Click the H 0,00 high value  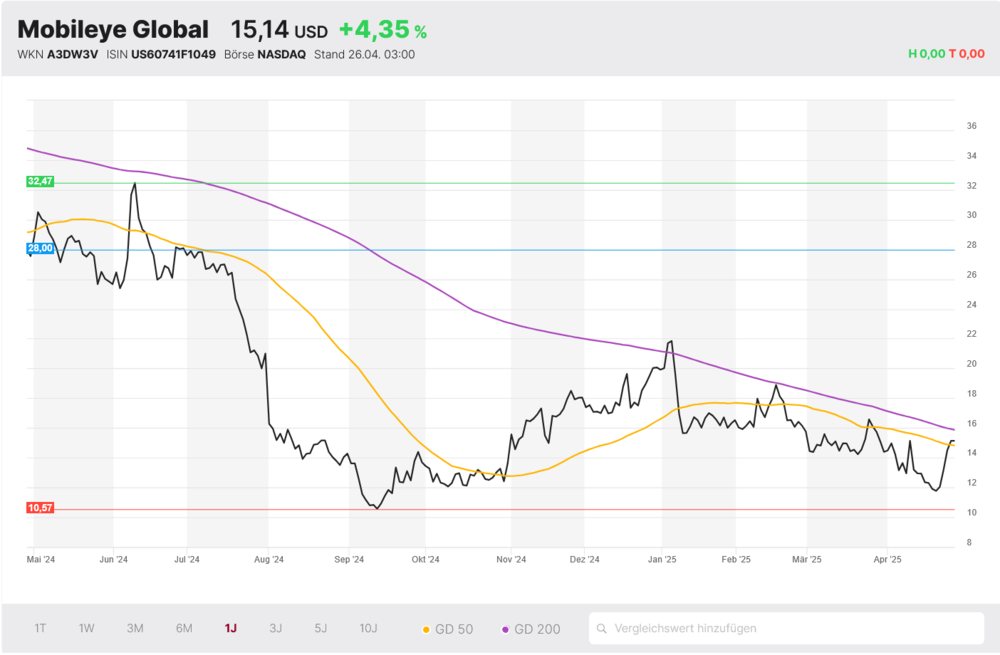coord(927,54)
